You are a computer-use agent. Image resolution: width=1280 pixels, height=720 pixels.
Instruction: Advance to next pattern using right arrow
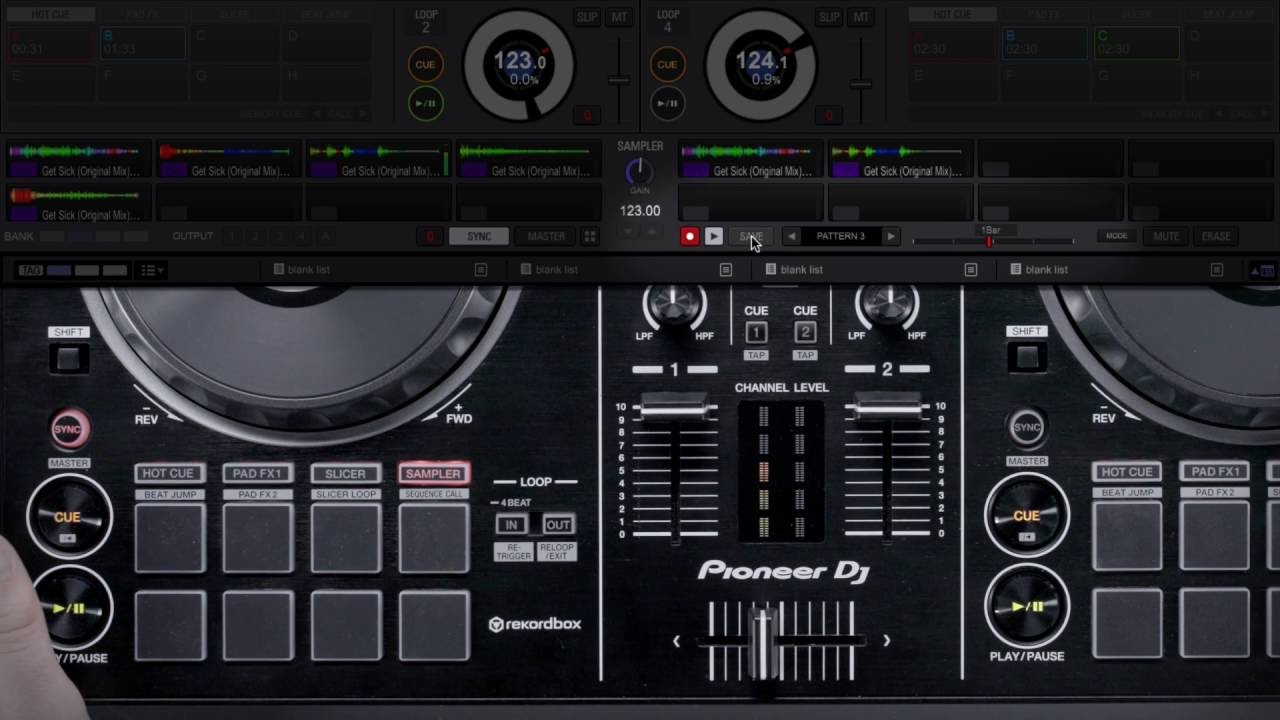(x=890, y=236)
